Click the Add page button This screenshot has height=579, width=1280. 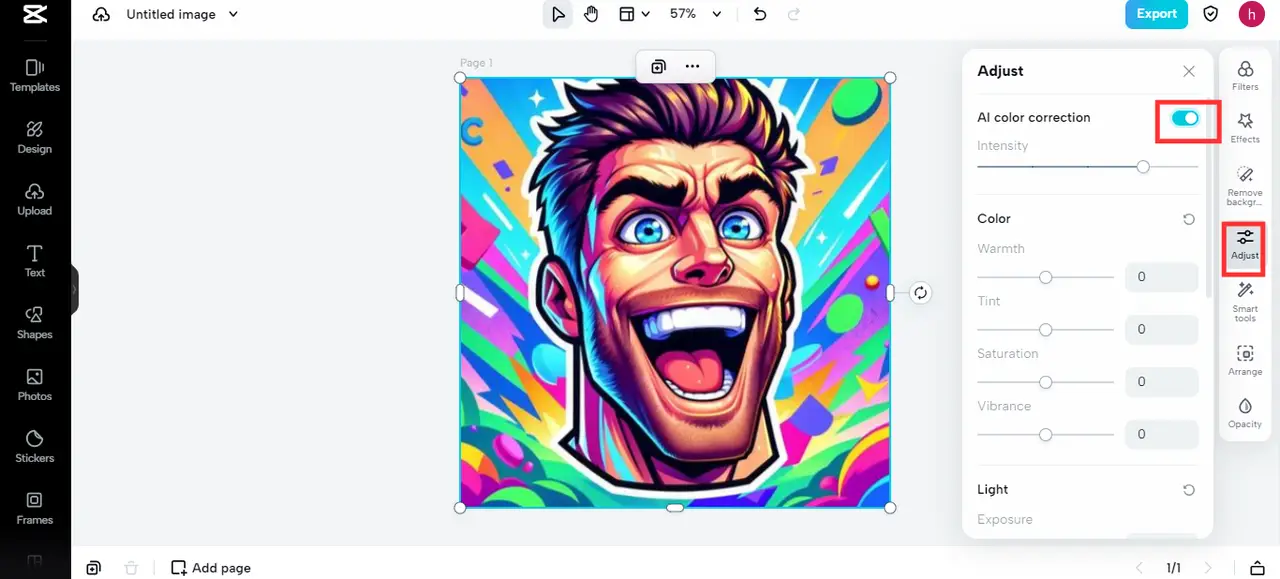click(211, 568)
